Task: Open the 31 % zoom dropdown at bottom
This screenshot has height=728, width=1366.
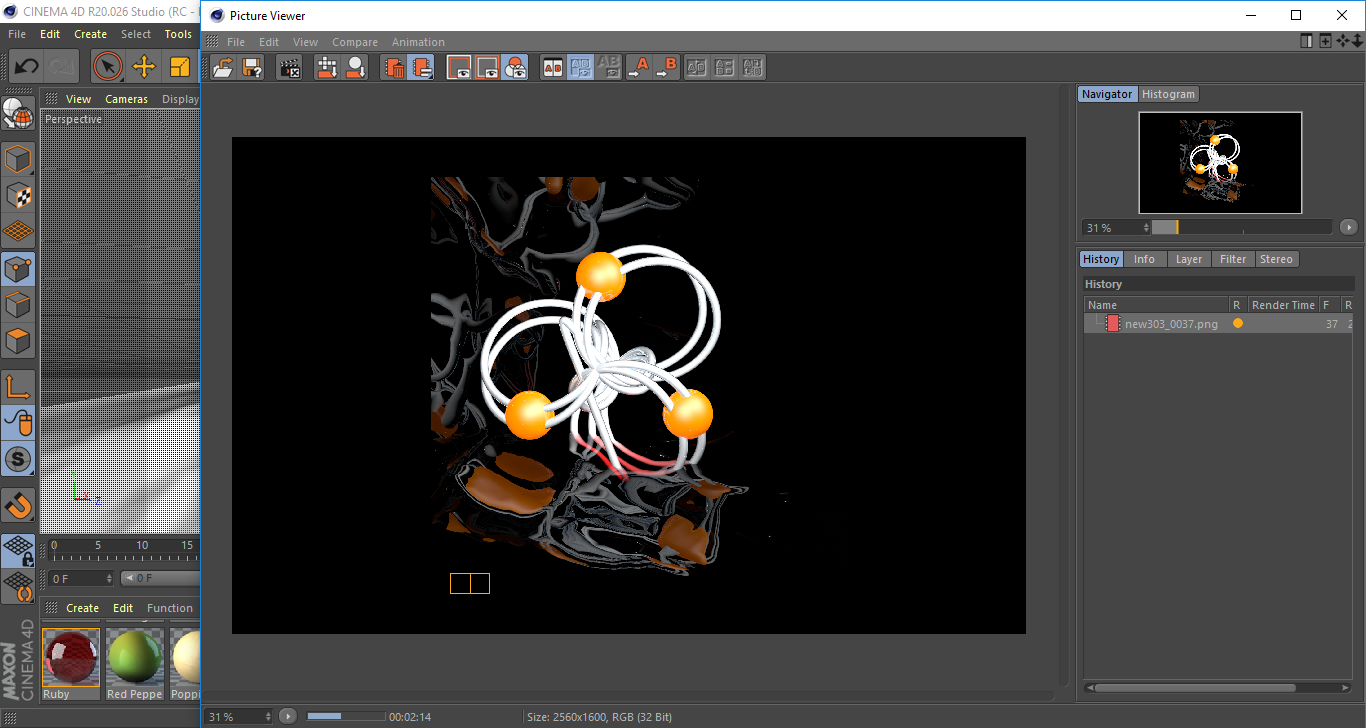Action: click(x=239, y=716)
